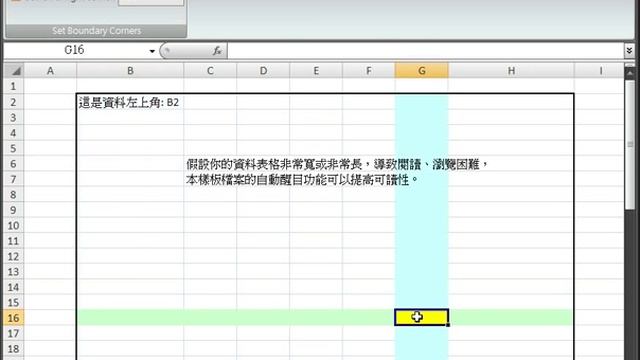This screenshot has height=360, width=640.
Task: Click the Select All corner triangle
Action: (x=14, y=71)
